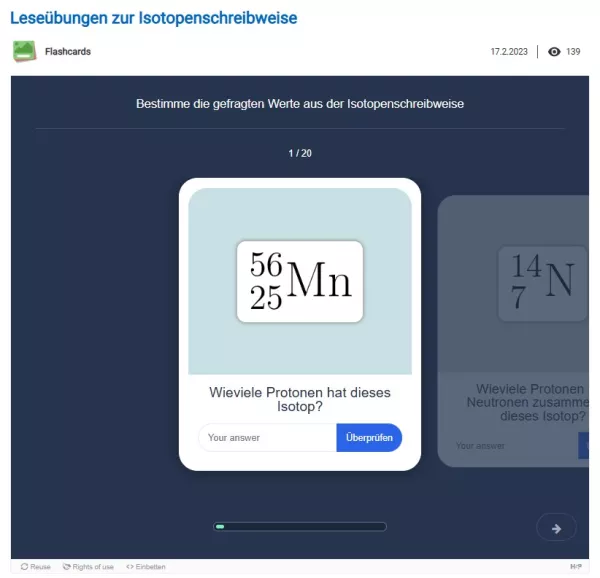Click the Einbetten embed code icon
Screen dimensions: 600x578
click(130, 567)
